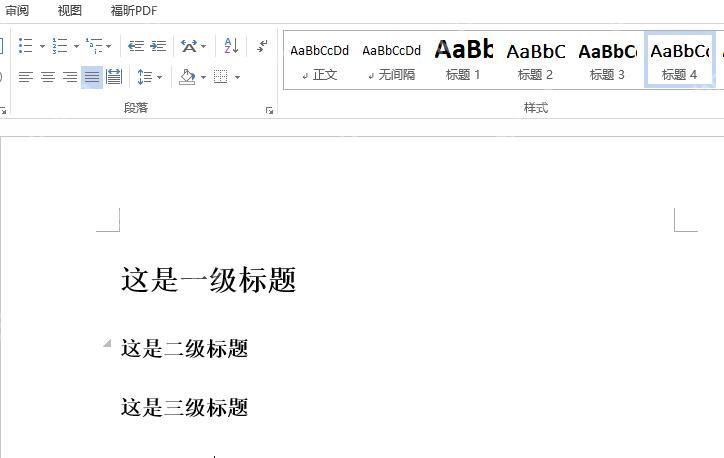This screenshot has height=458, width=724.
Task: Open multilevel list dropdown arrow
Action: [x=109, y=46]
